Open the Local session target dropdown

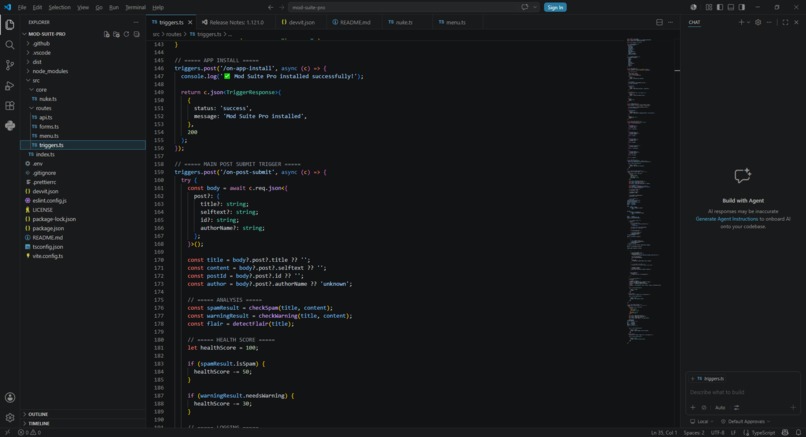click(x=702, y=422)
